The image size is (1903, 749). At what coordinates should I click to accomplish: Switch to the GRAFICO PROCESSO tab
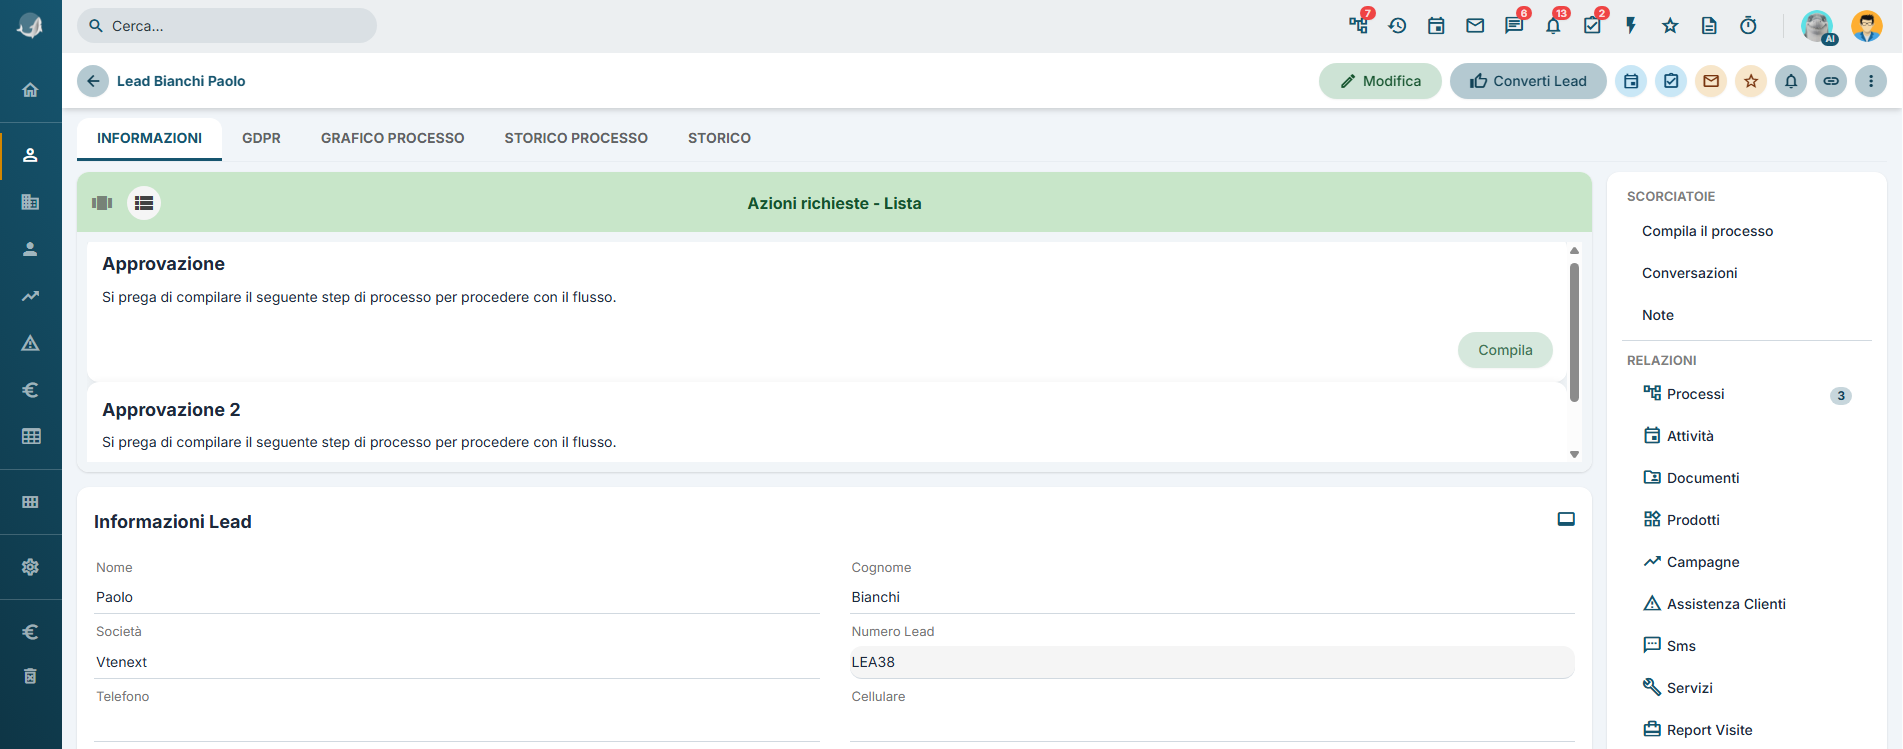392,138
